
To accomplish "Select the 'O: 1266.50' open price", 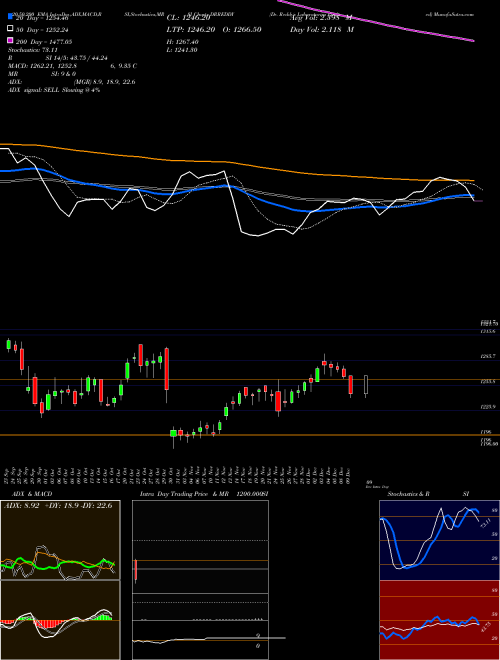I will 240,30.
